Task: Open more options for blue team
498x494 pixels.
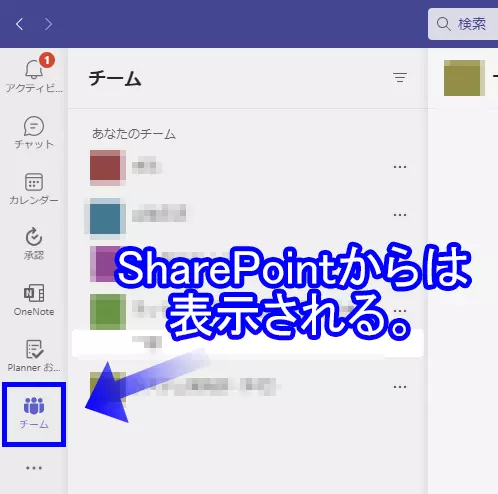Action: (400, 215)
